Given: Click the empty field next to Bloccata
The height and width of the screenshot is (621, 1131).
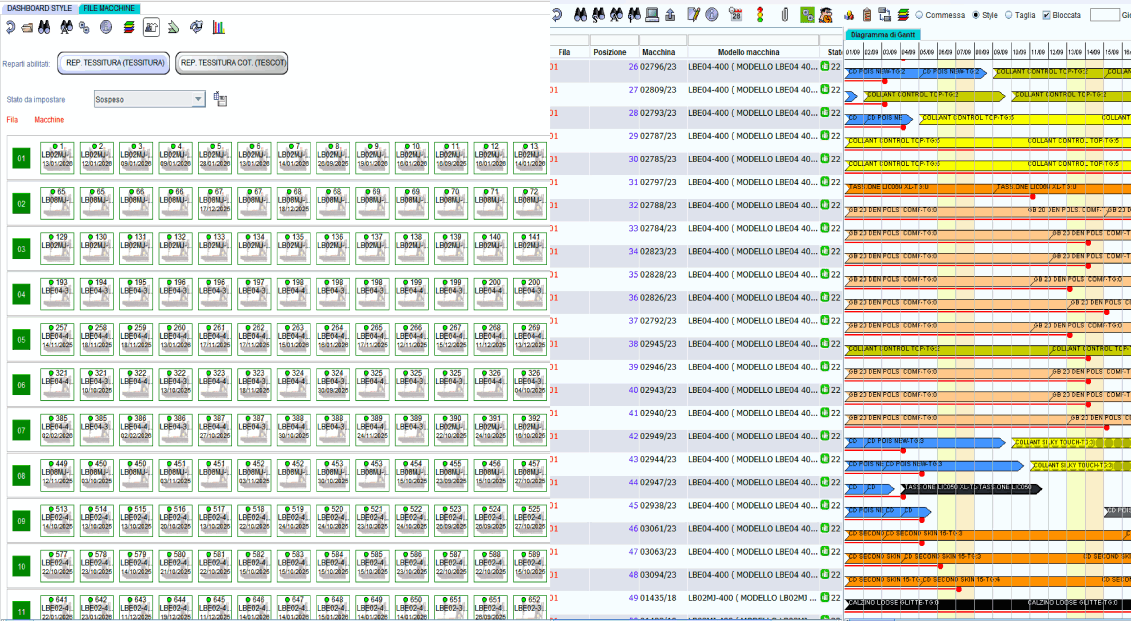Looking at the screenshot, I should coord(1104,14).
